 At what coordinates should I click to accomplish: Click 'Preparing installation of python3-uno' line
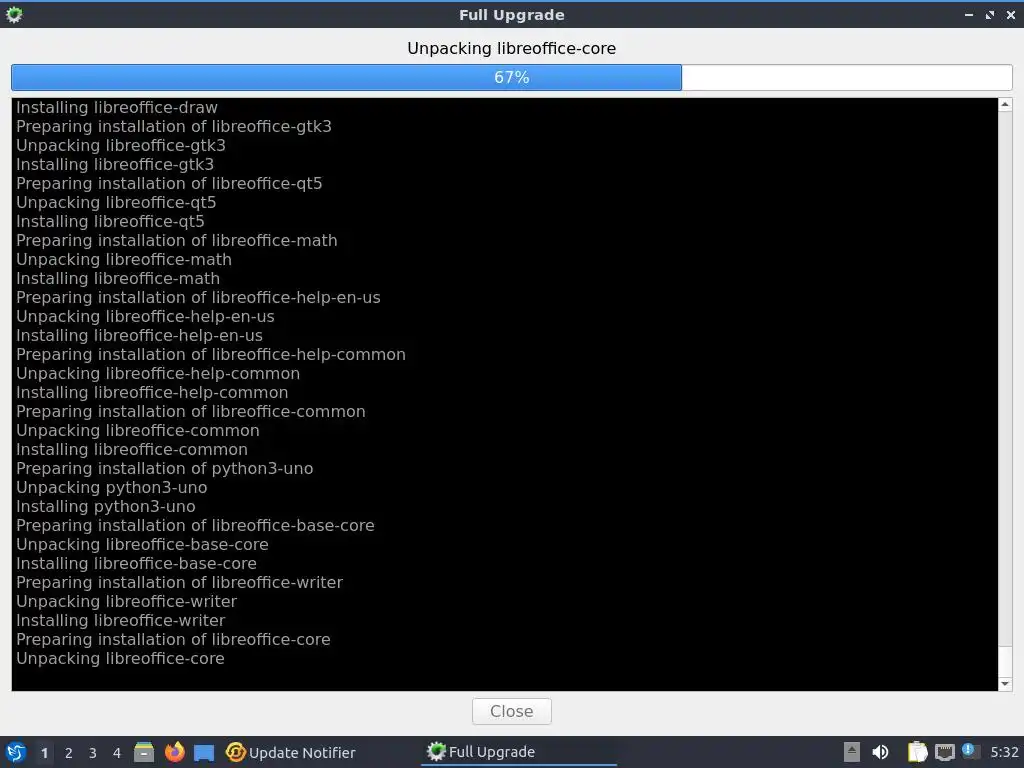coord(165,468)
